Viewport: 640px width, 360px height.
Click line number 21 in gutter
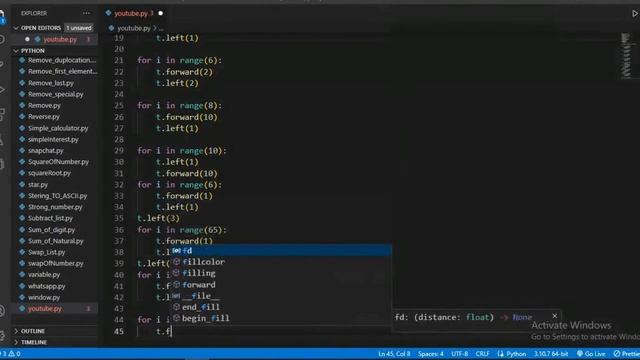pos(119,60)
